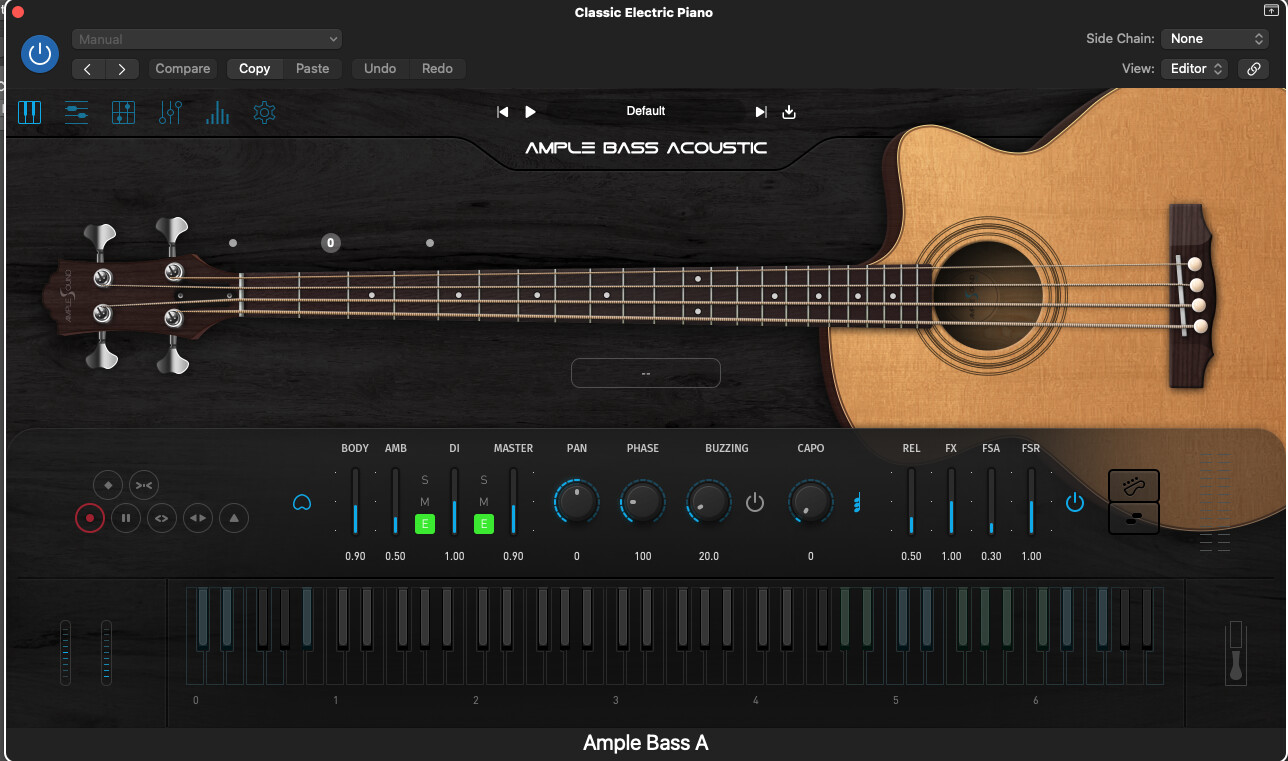Click the chord display box showing --

tap(646, 373)
